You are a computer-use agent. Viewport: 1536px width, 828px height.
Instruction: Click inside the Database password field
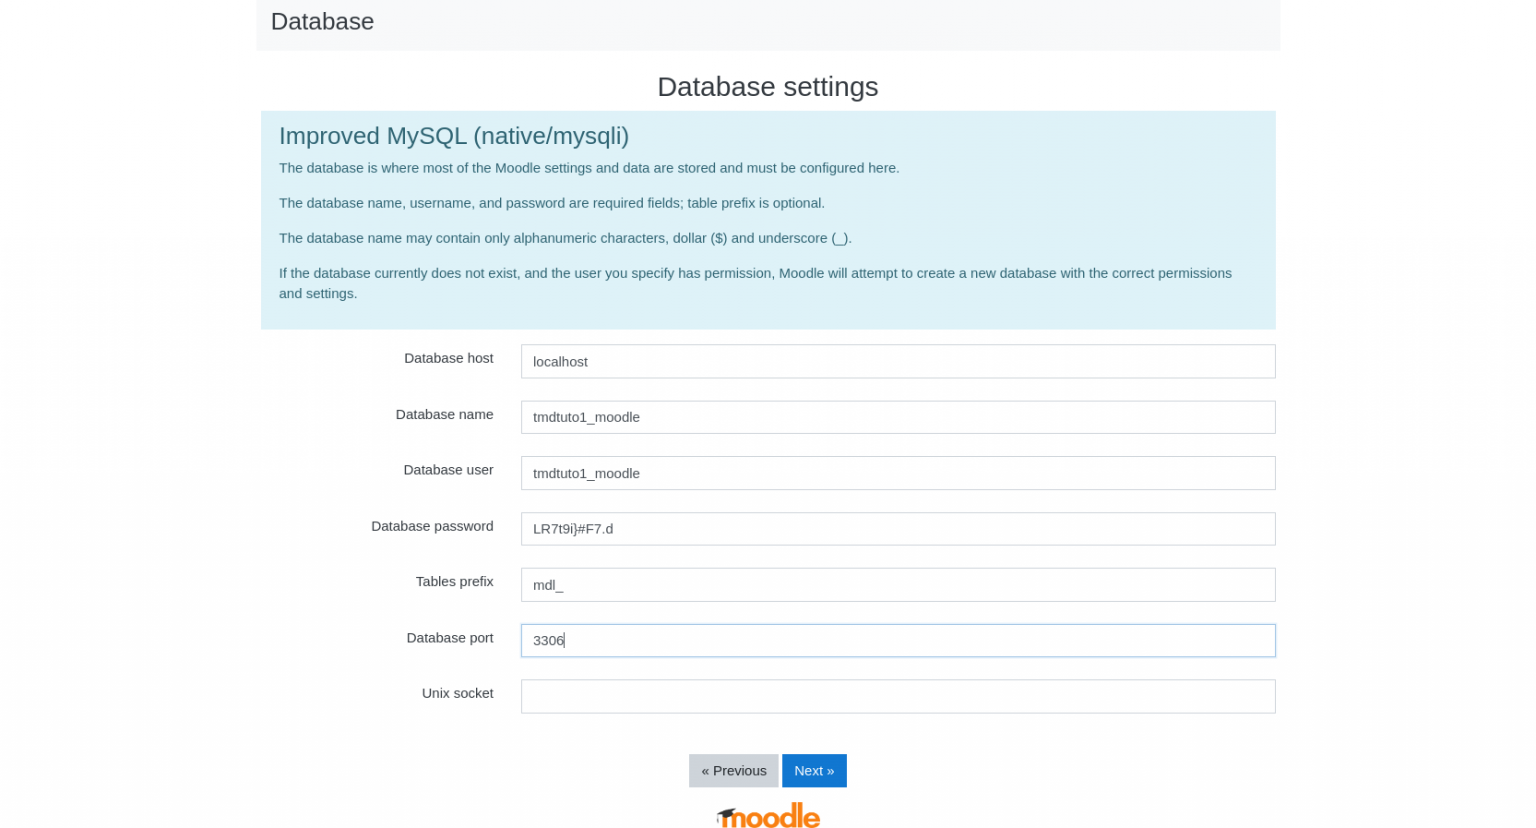tap(897, 528)
